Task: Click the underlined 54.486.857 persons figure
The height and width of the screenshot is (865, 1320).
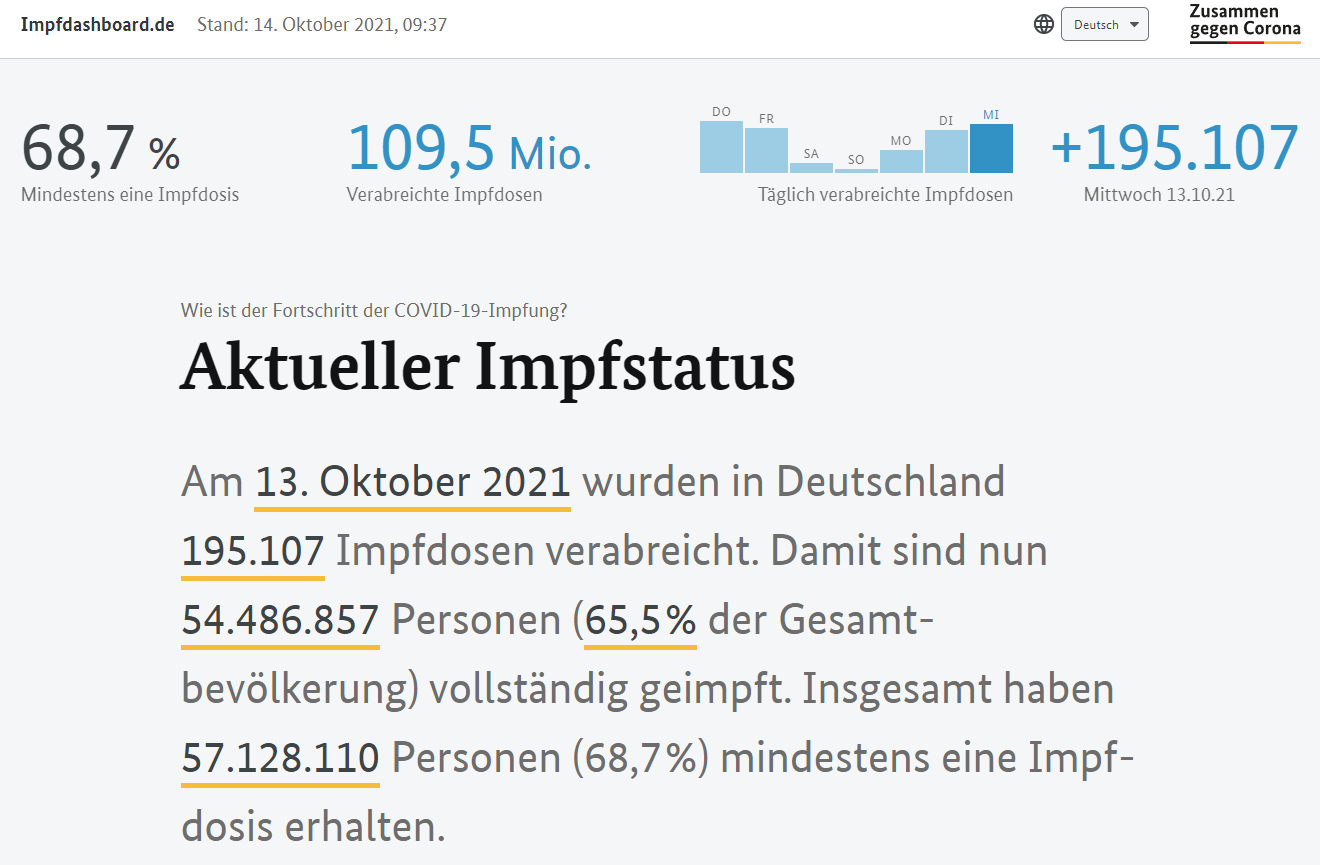Action: click(280, 621)
